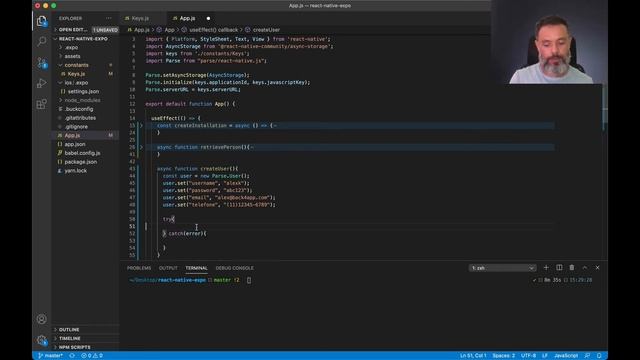
Task: Expand the Open Editors section
Action: click(73, 30)
